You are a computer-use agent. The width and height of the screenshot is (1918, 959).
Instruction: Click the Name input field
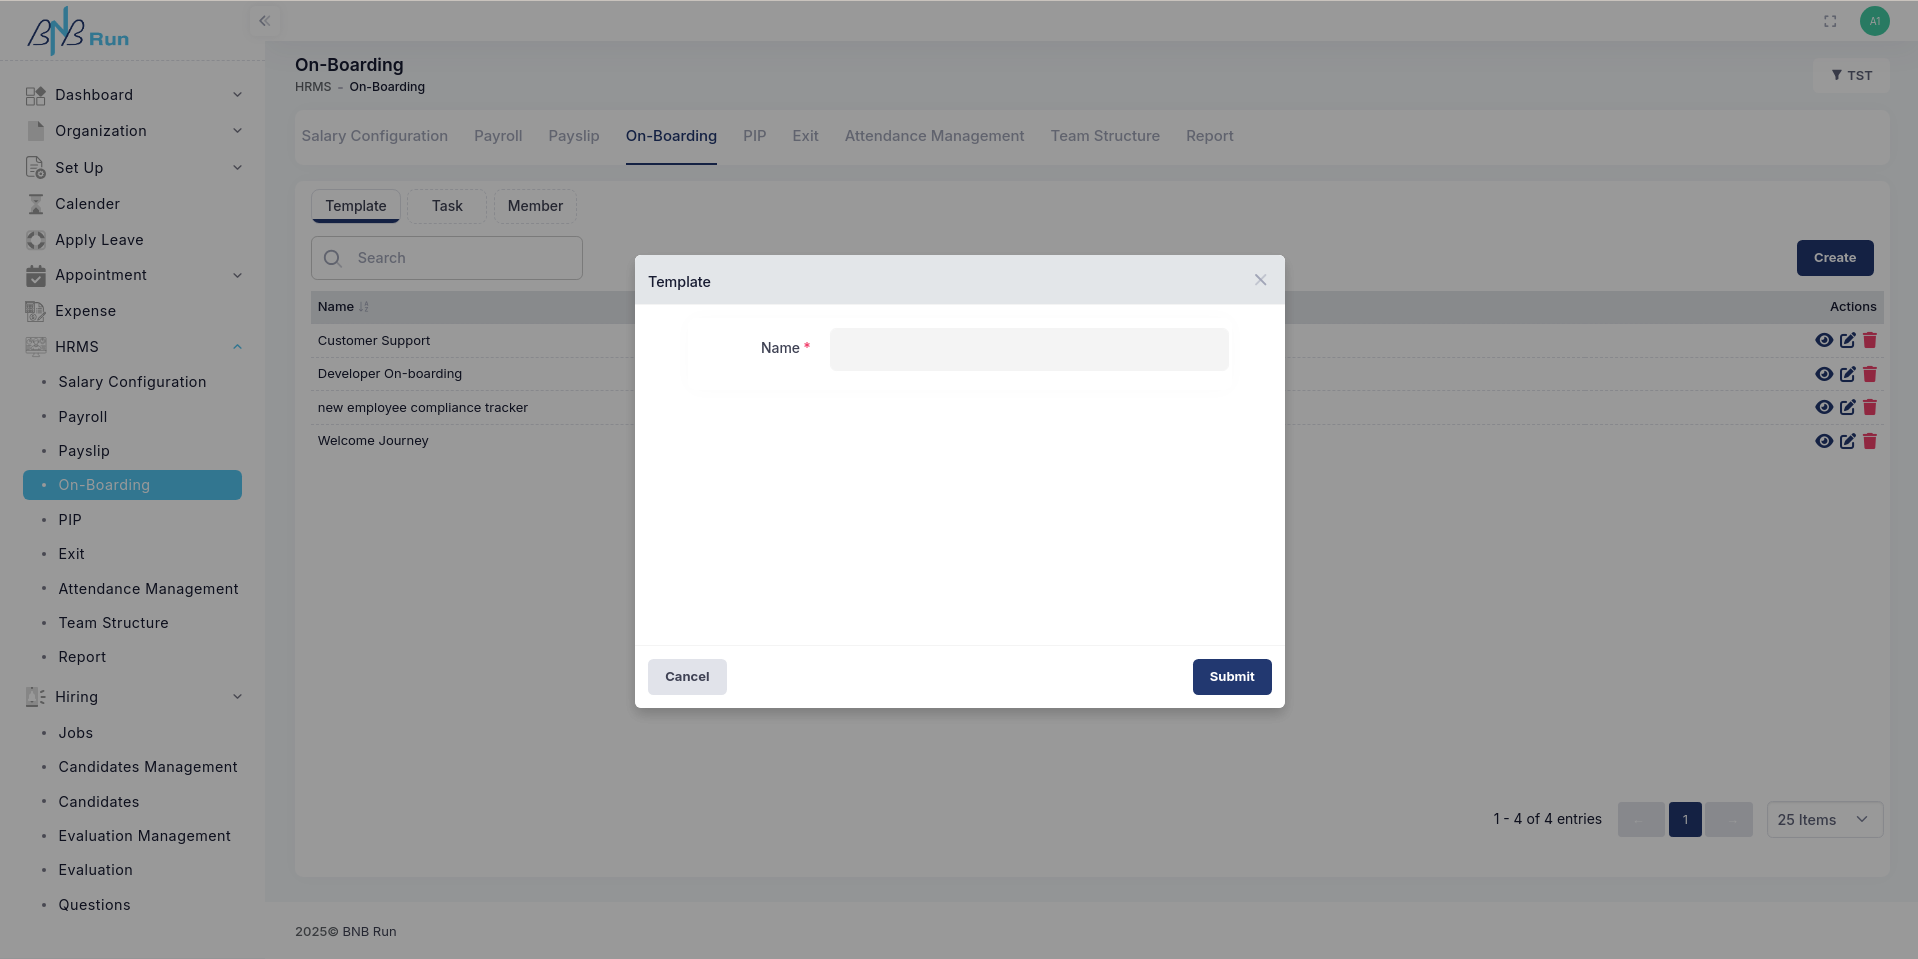[x=1028, y=350]
